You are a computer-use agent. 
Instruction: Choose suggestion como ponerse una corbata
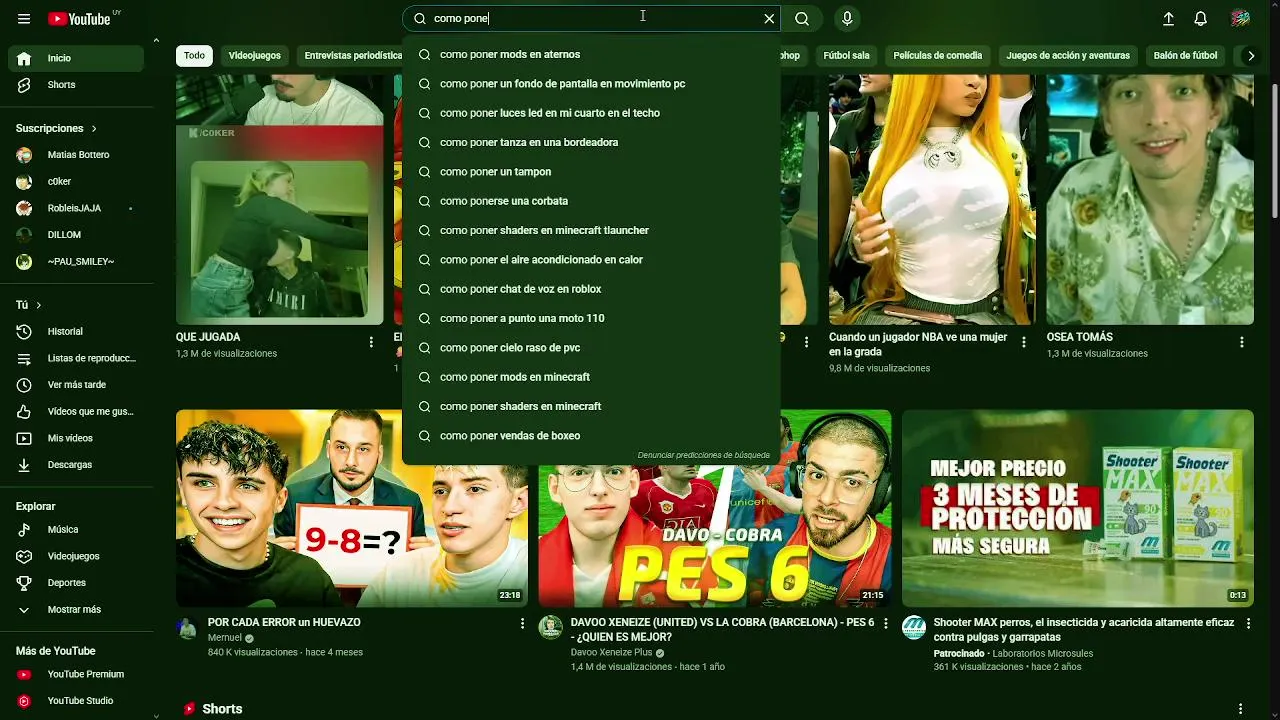(591, 201)
